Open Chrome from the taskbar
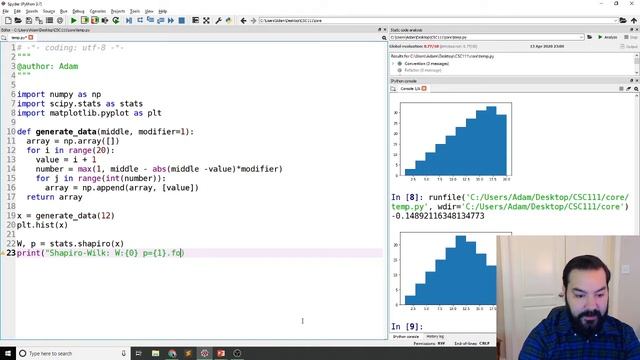640x360 pixels. 172,353
